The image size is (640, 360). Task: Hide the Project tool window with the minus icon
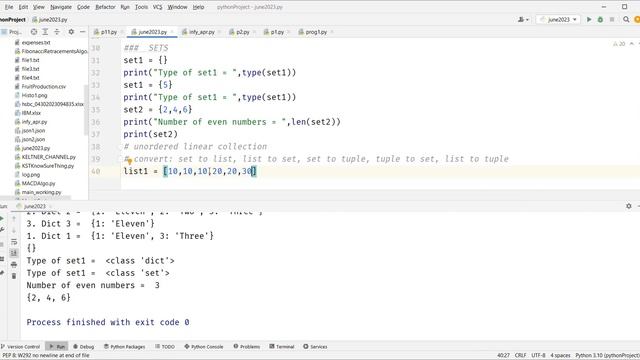click(82, 32)
